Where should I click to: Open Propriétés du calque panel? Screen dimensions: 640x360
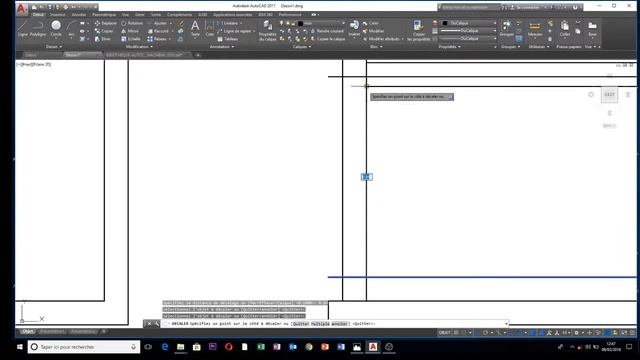click(268, 31)
